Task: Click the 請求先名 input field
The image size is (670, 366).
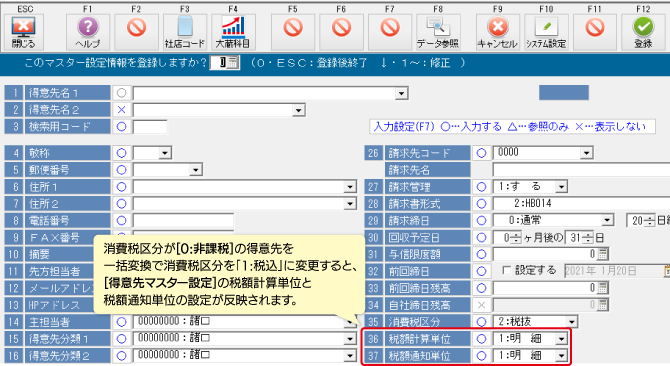Action: [x=581, y=170]
